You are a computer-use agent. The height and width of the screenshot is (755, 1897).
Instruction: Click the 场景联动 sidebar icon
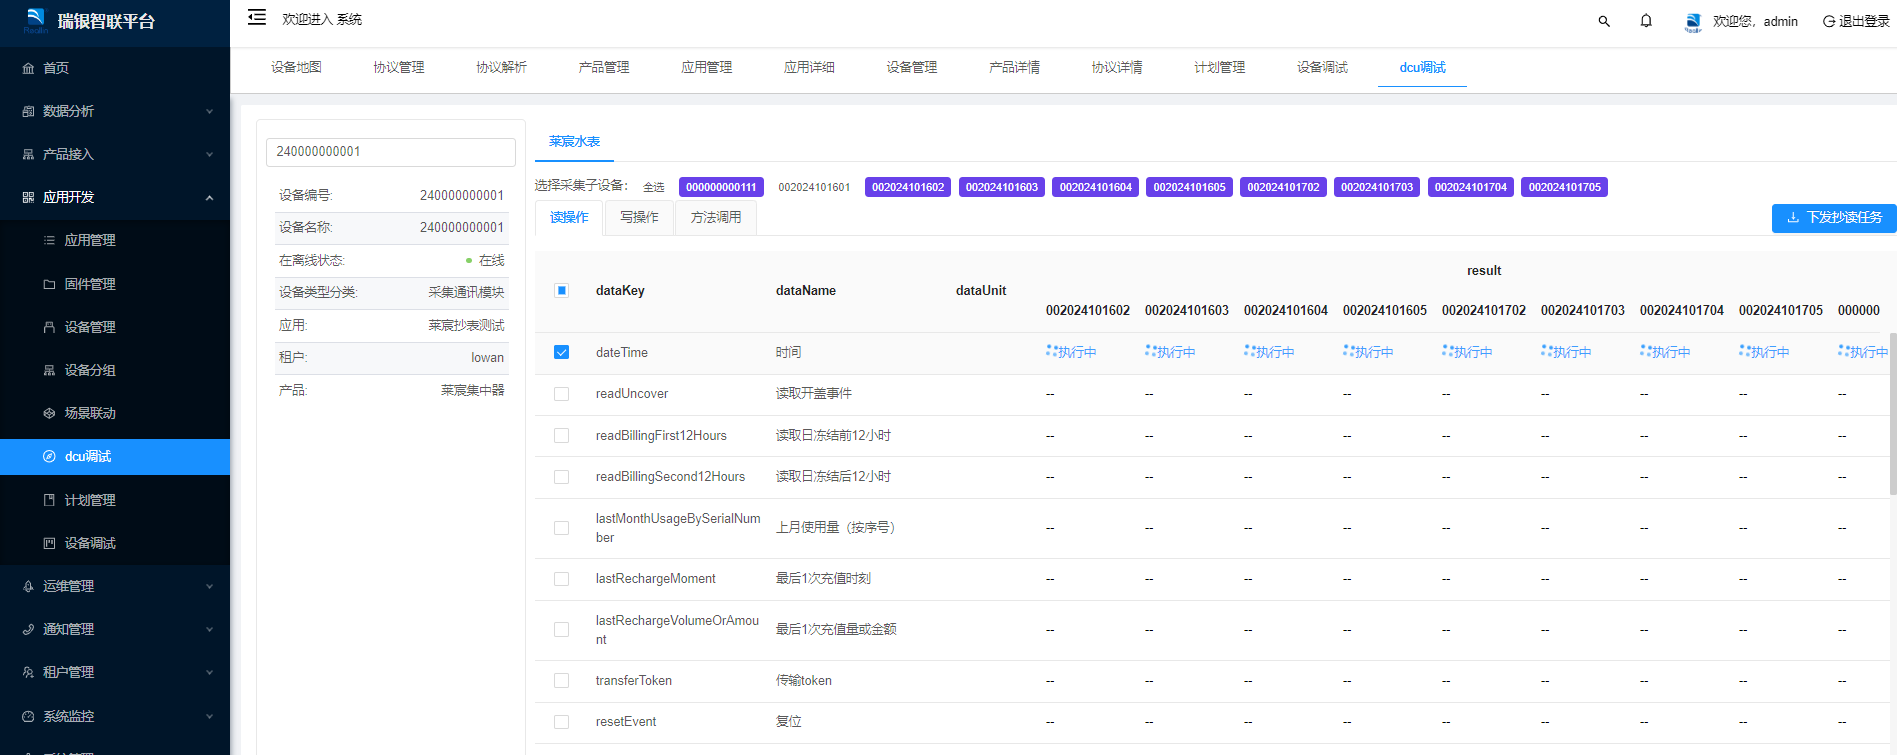pyautogui.click(x=49, y=413)
